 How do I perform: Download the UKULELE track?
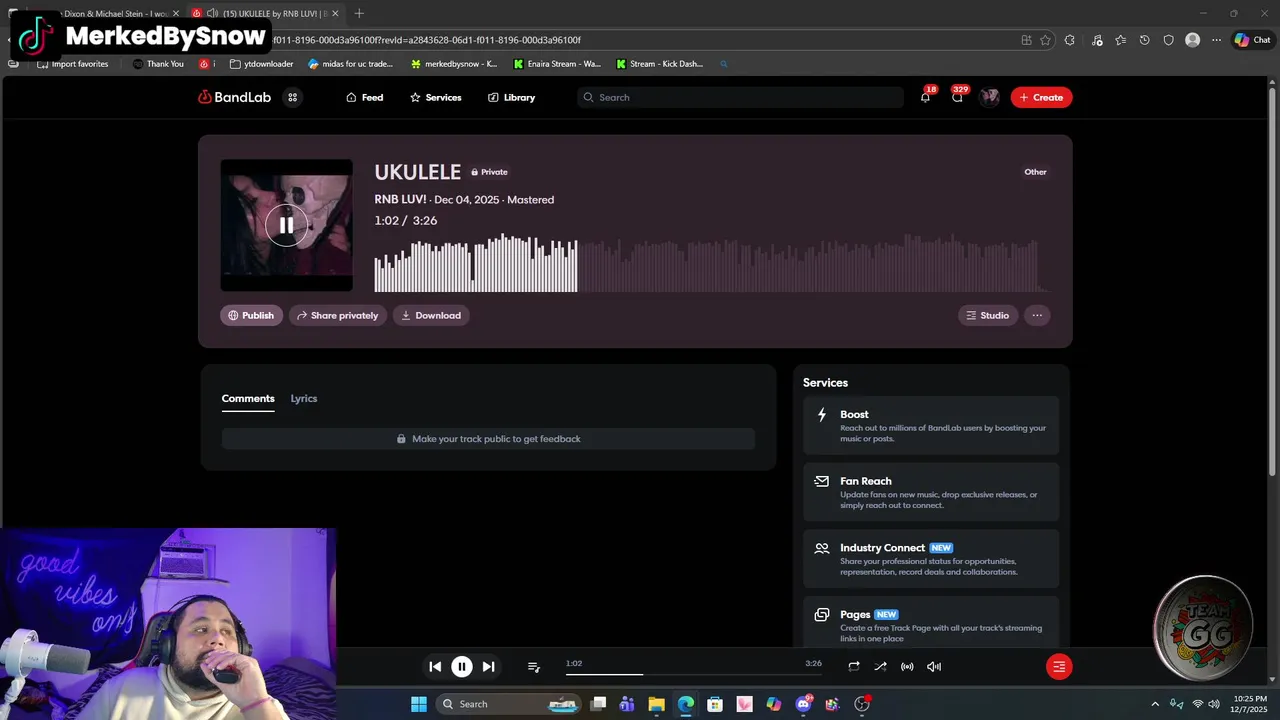[431, 315]
